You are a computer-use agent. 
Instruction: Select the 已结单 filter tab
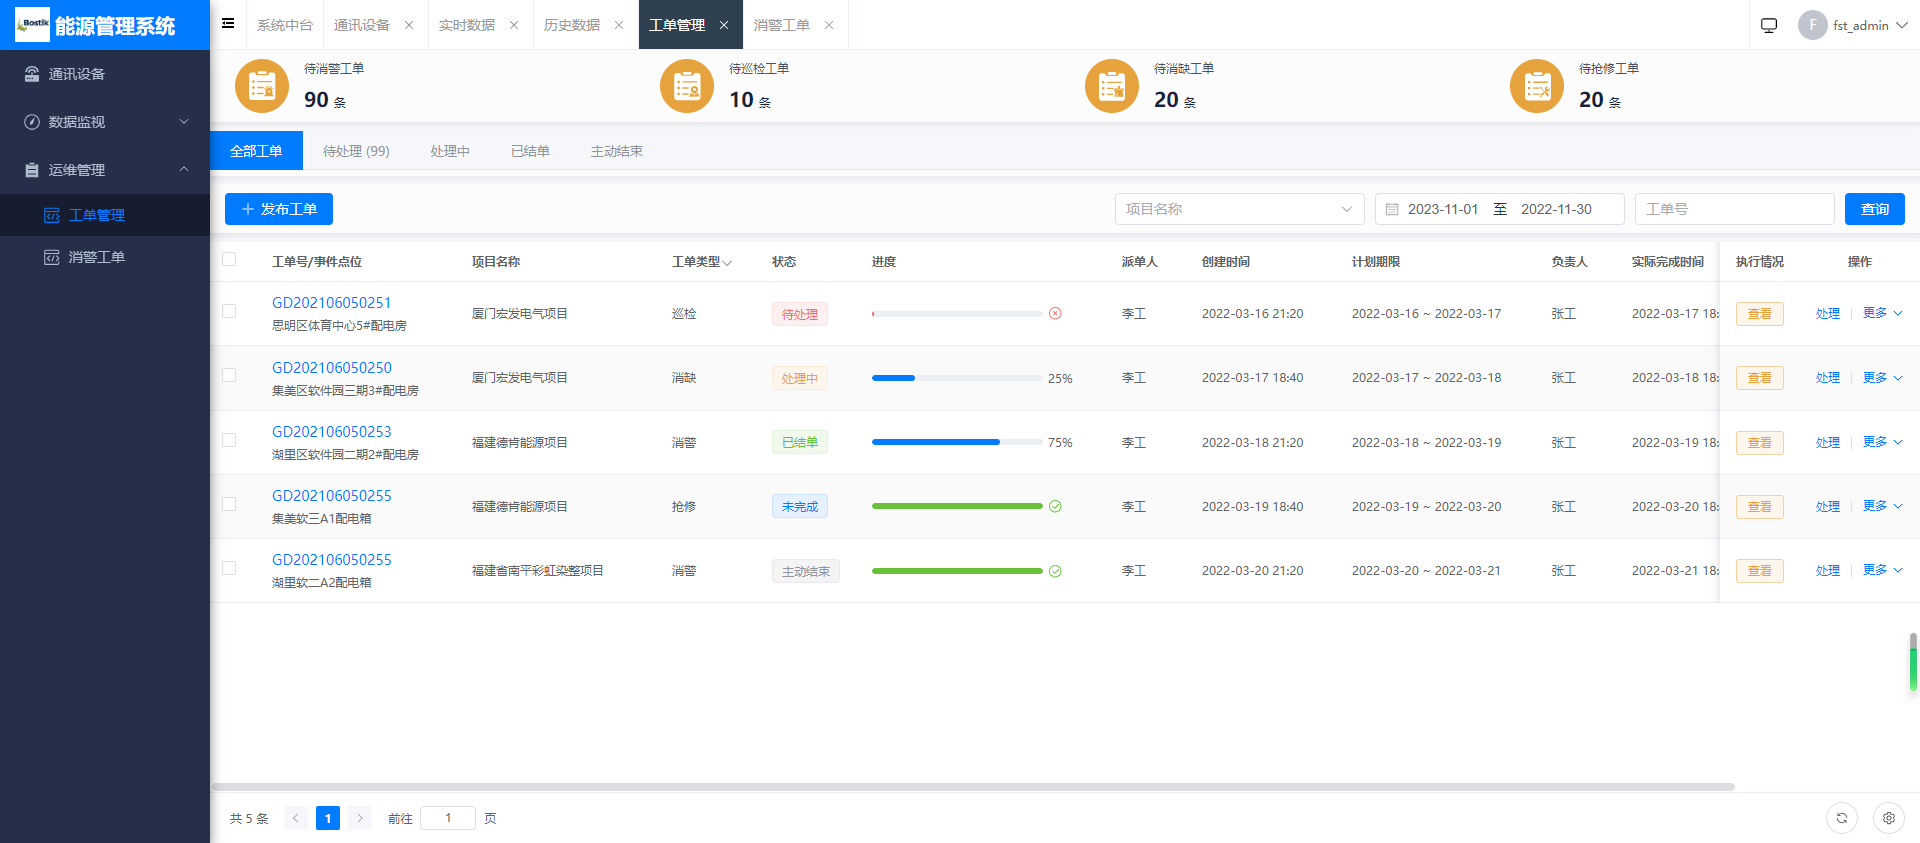point(530,151)
